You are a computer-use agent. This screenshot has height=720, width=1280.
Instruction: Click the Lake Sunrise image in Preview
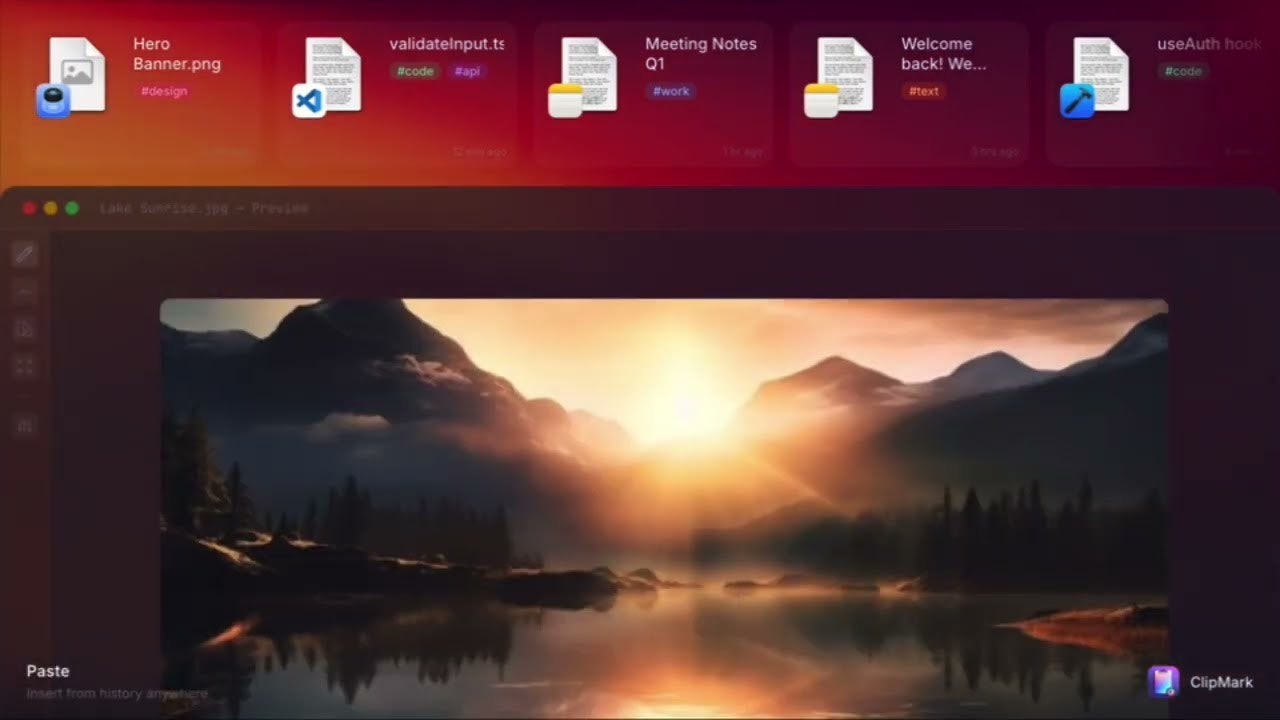(664, 500)
